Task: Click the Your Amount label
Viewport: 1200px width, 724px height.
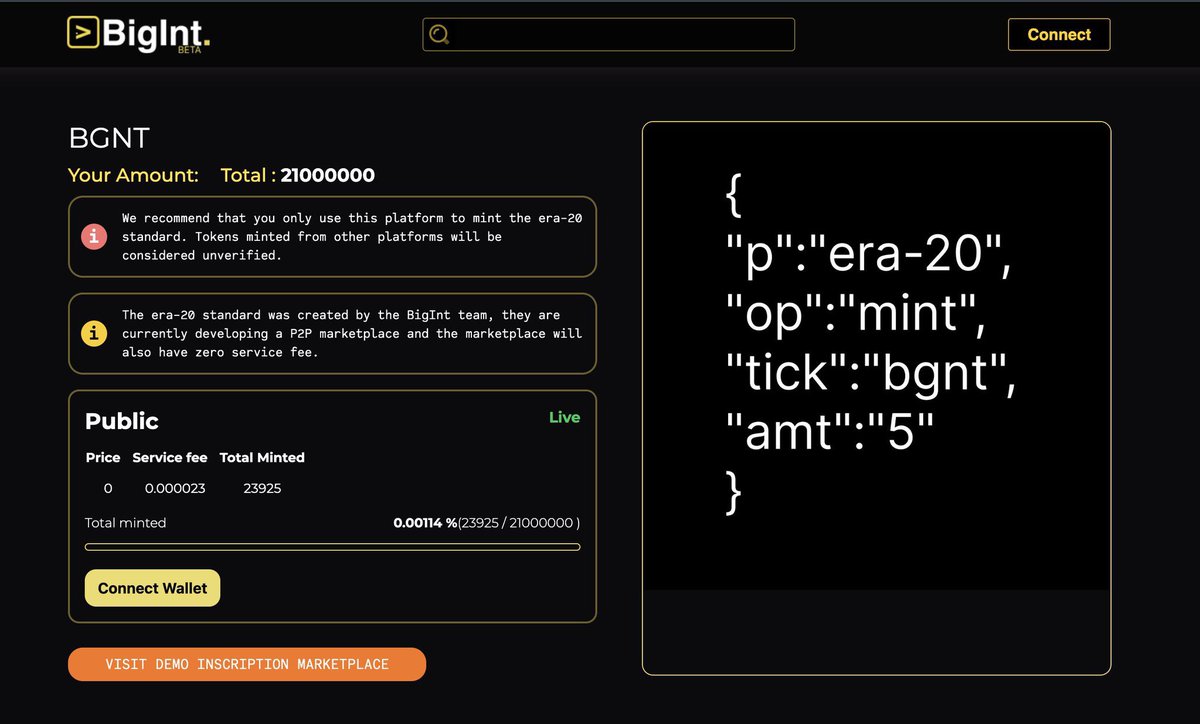Action: coord(133,175)
